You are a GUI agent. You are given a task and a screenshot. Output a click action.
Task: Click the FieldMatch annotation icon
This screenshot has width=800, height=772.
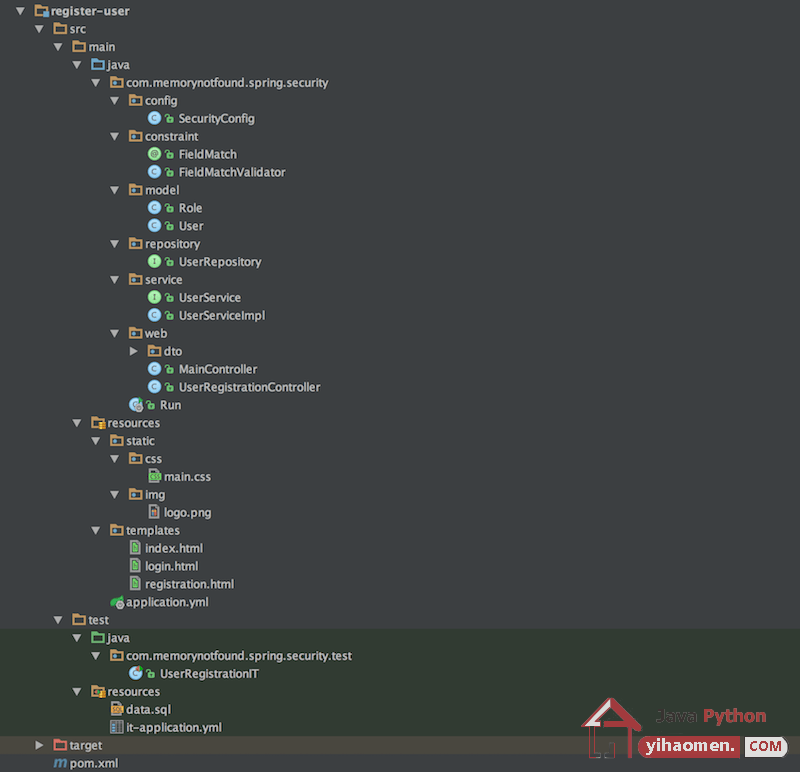[x=154, y=154]
